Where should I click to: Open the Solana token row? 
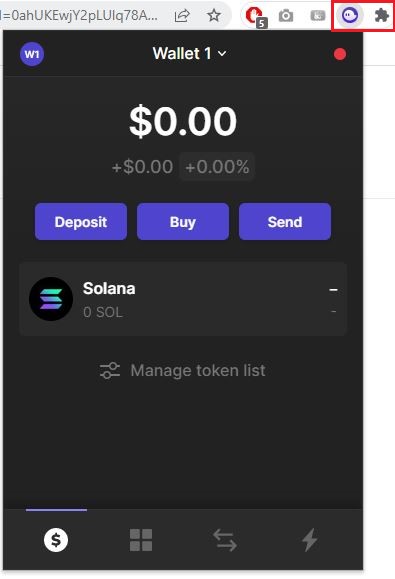tap(183, 299)
